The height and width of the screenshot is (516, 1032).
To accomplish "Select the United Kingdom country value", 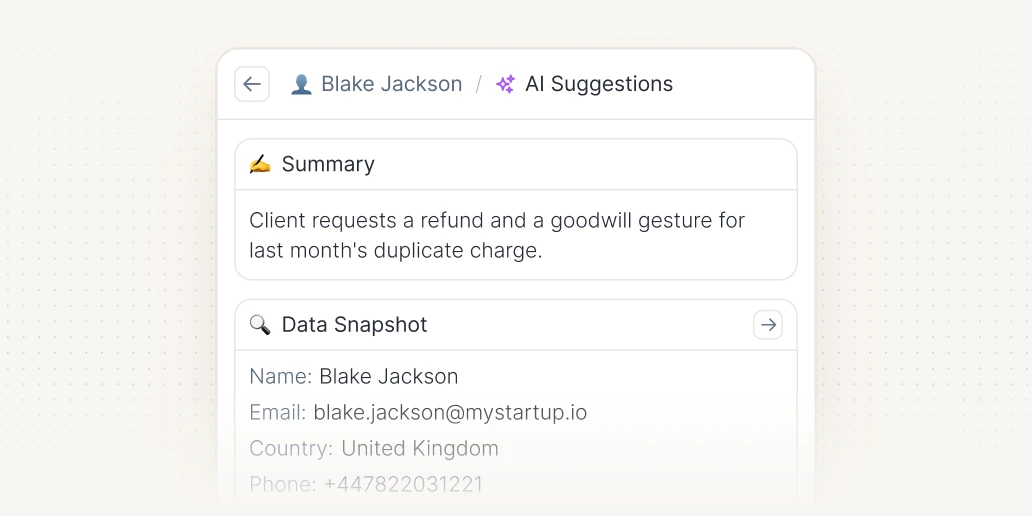I will pyautogui.click(x=420, y=449).
